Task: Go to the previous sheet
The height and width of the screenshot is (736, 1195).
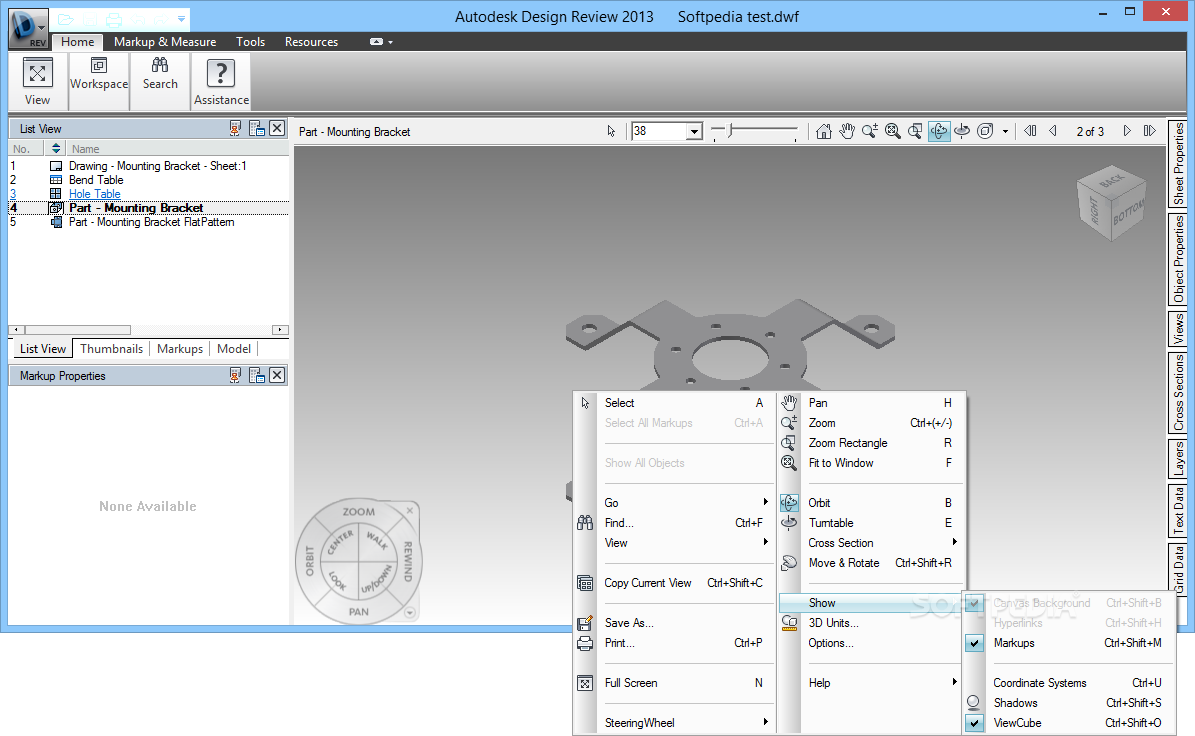Action: pos(1053,131)
